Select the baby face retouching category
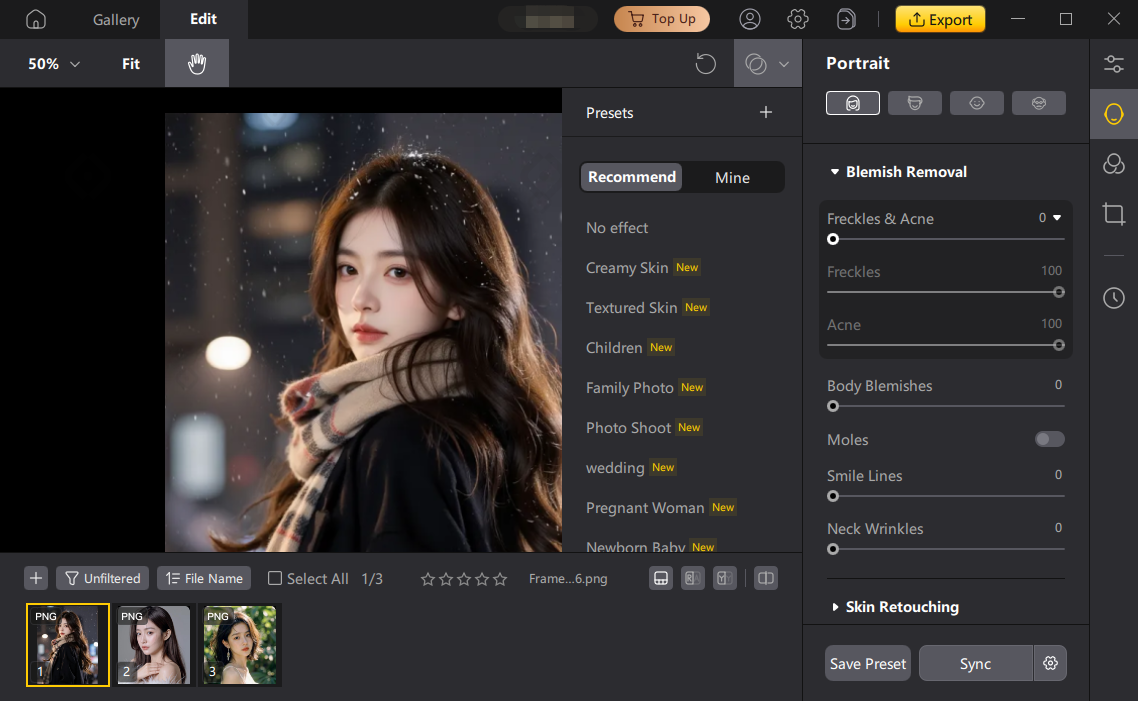The height and width of the screenshot is (701, 1138). [976, 102]
